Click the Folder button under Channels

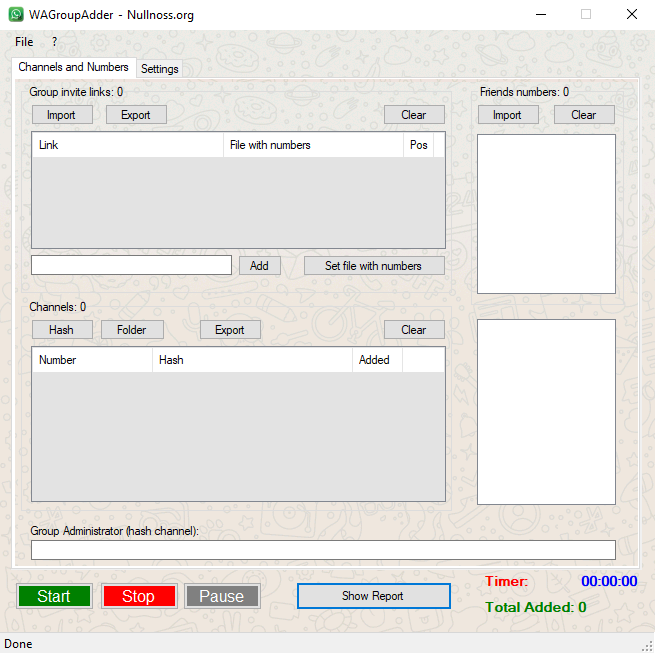click(131, 330)
